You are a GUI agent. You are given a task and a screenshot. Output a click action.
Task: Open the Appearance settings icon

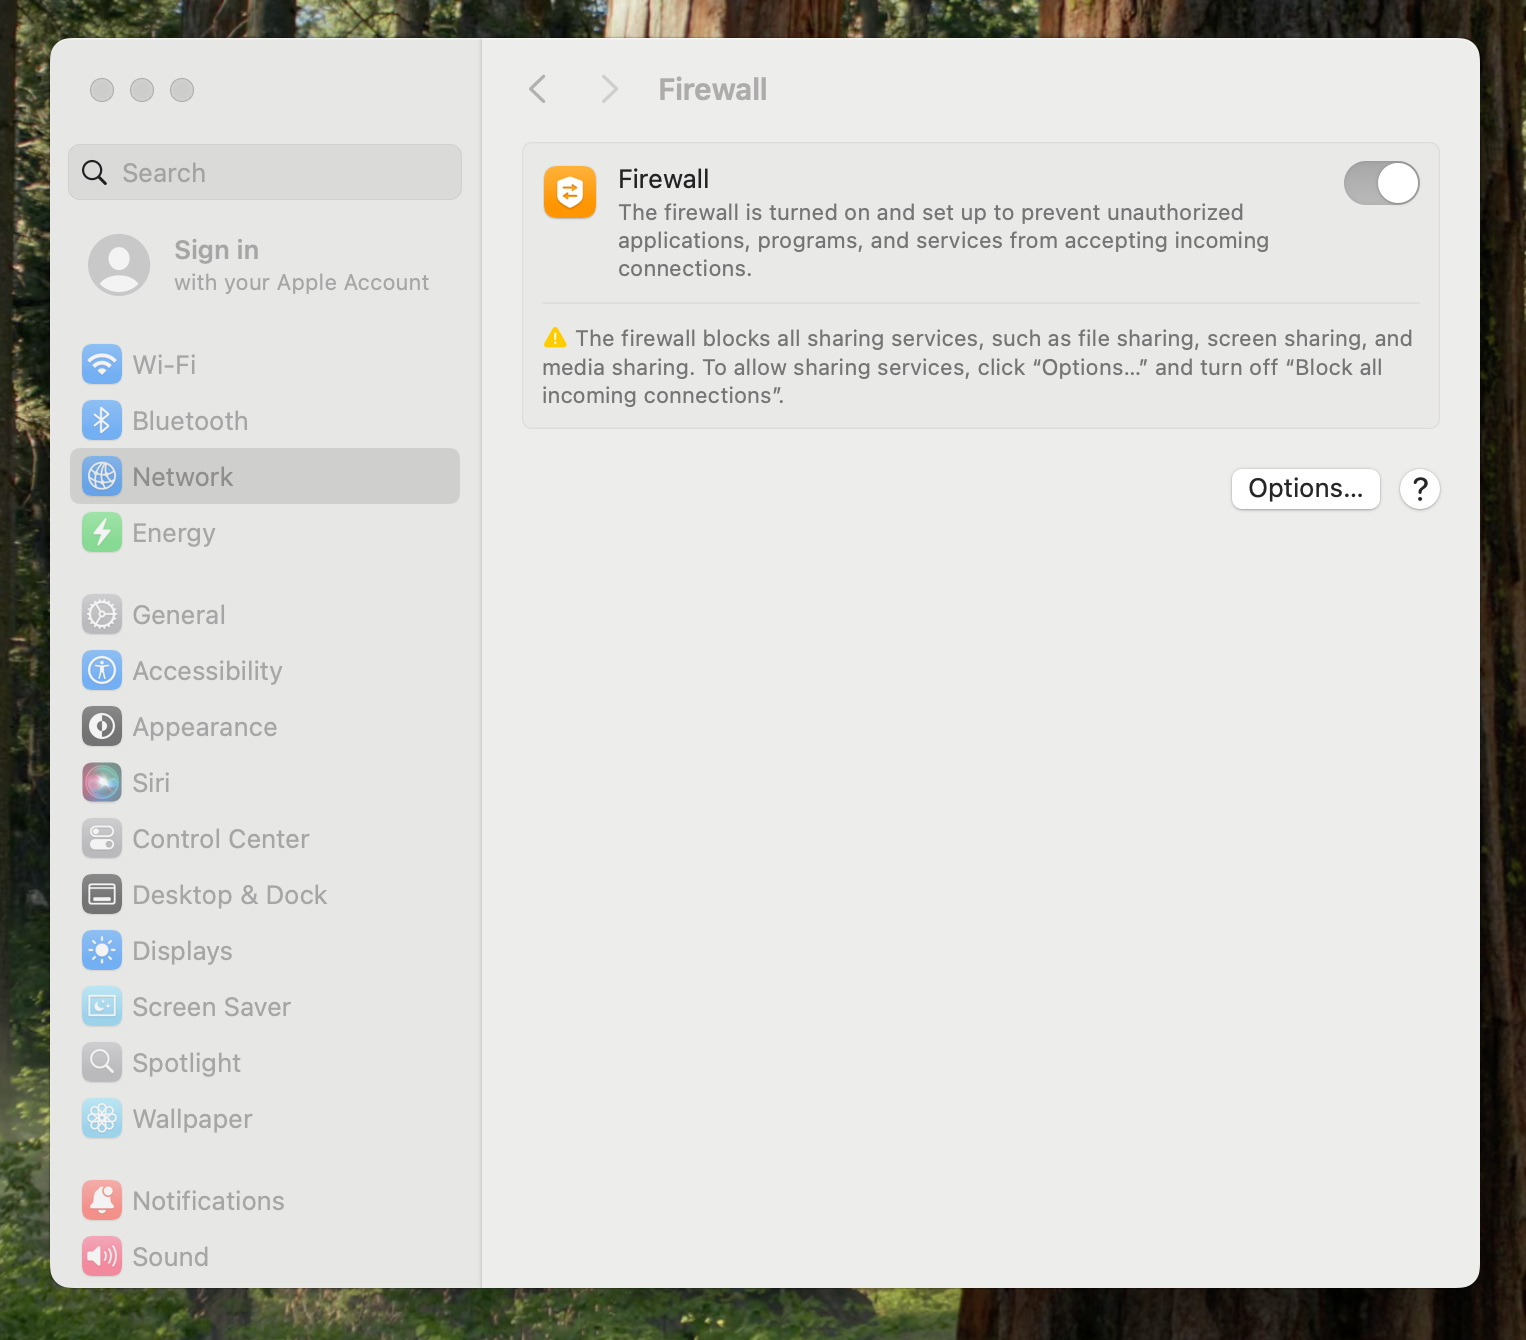pos(102,727)
